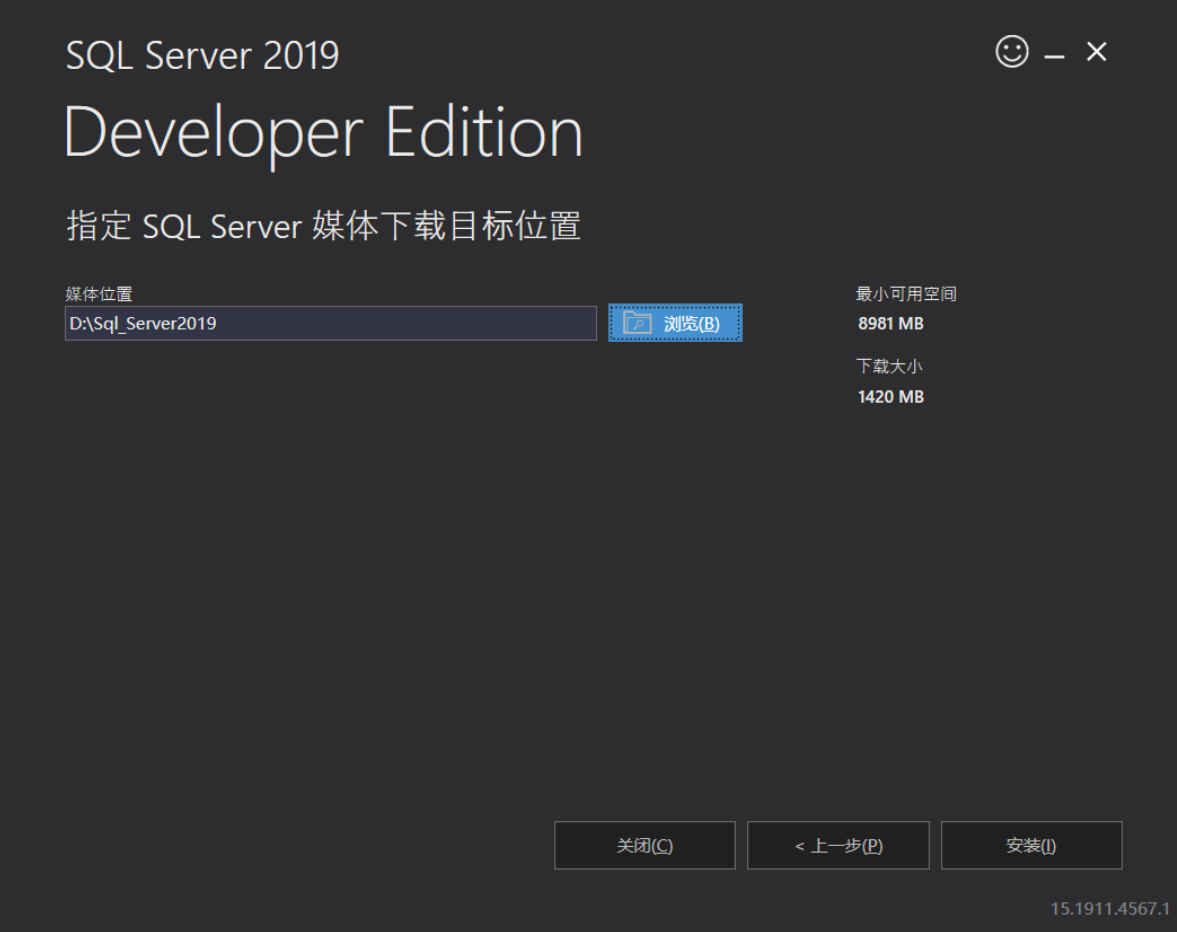Click inside the 媒体位置 path input field
The image size is (1177, 932).
[330, 323]
